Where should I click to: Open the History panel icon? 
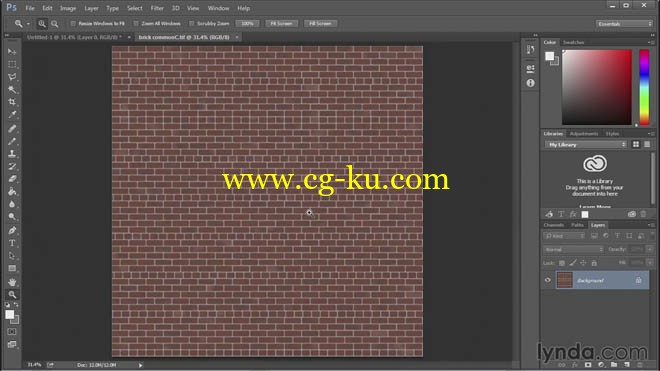click(x=530, y=50)
